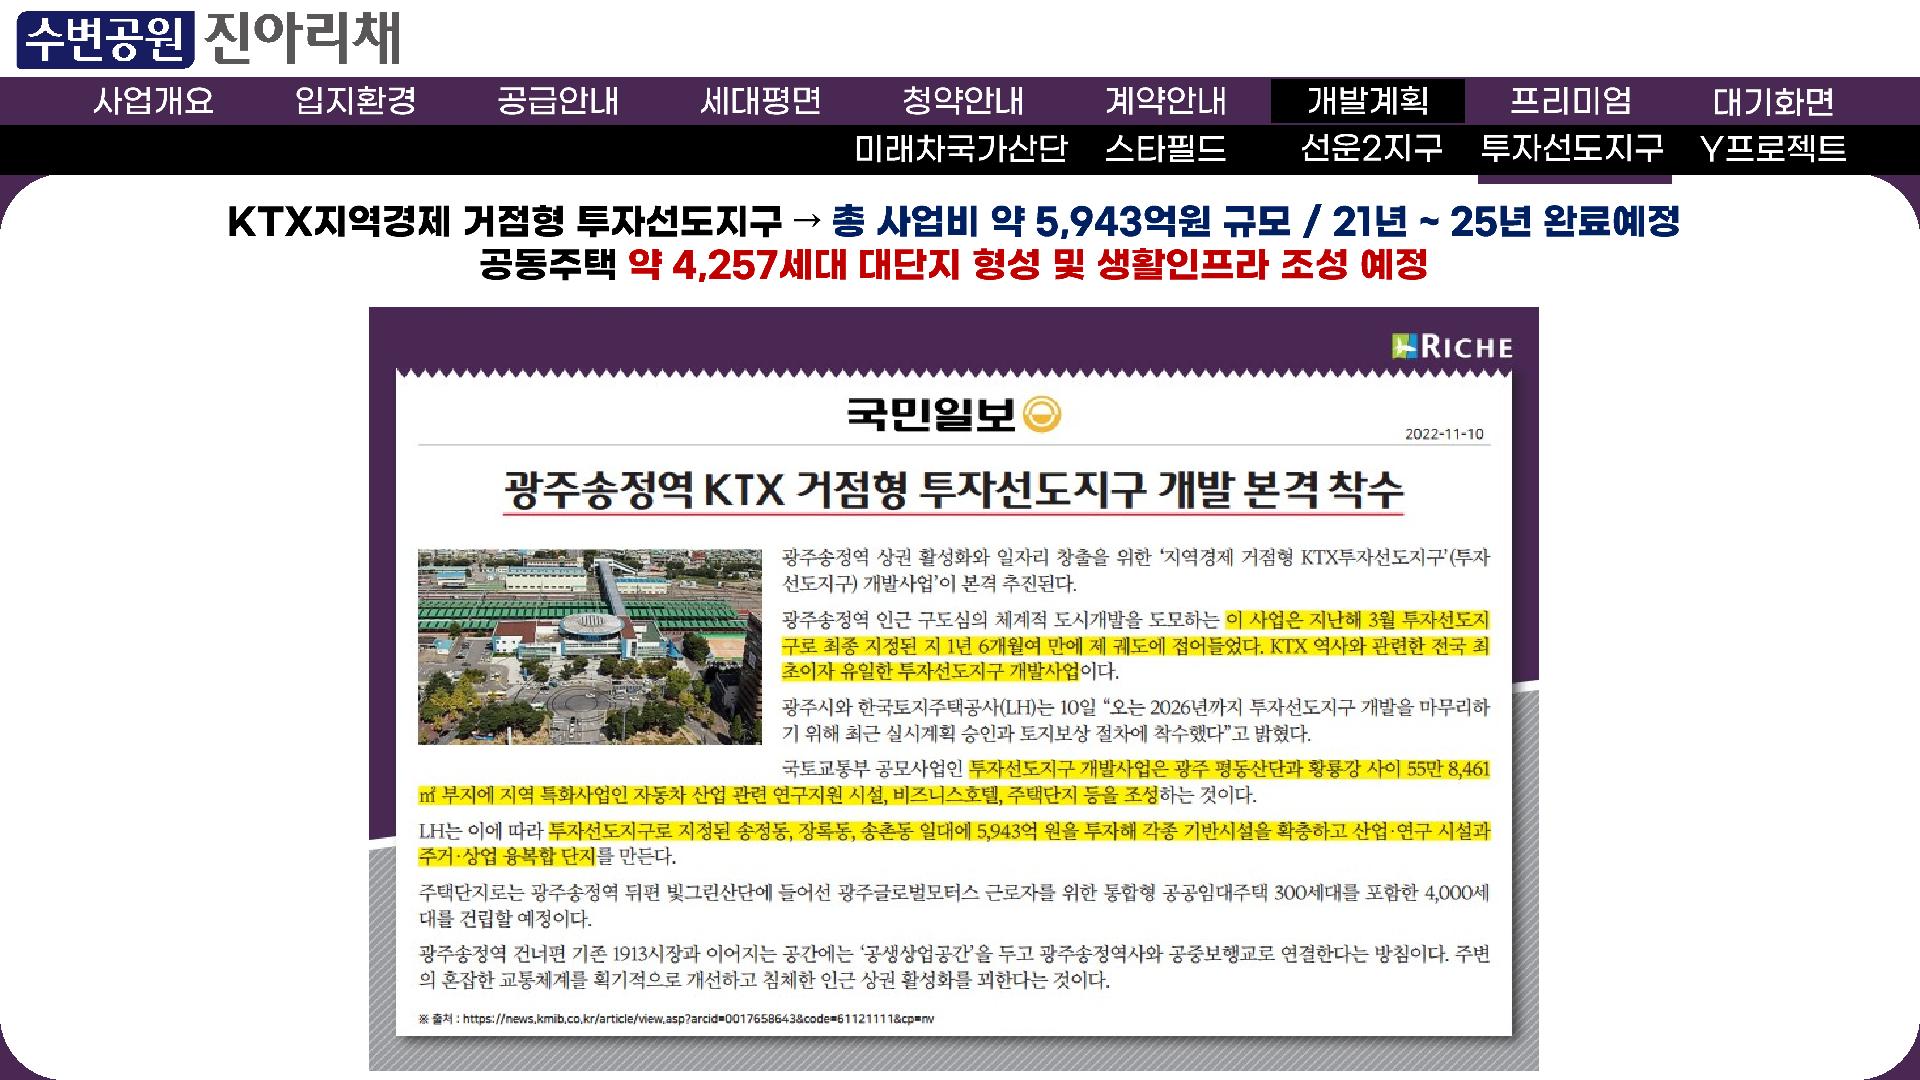Click the article headline 광주송정역 KTX 거점형
The width and height of the screenshot is (1920, 1080).
pos(953,490)
